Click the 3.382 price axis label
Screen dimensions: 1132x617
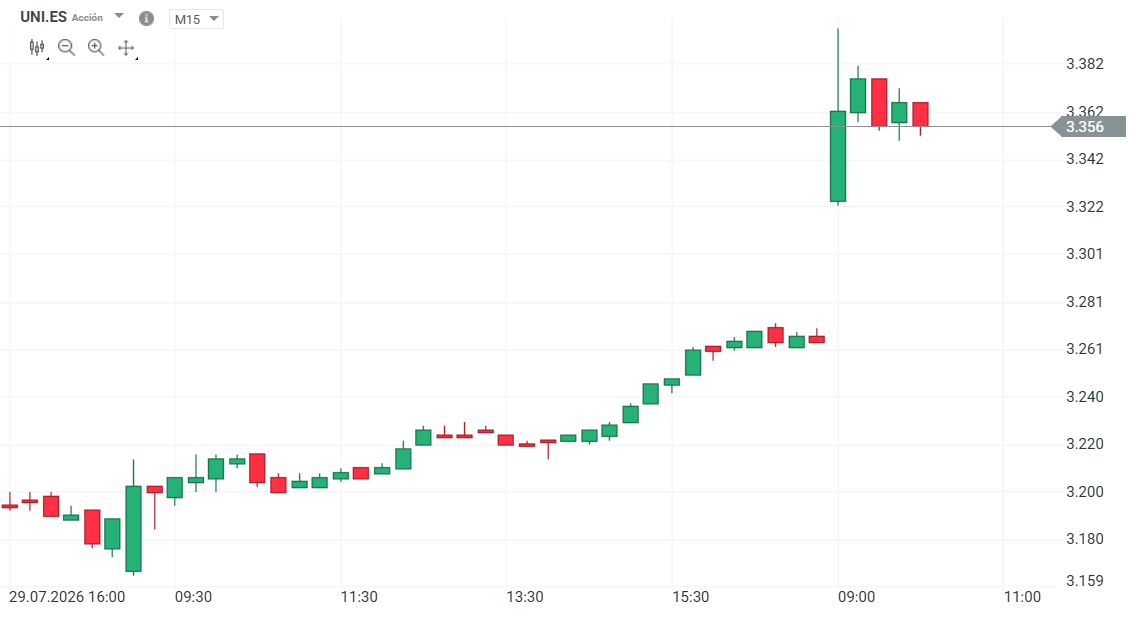(x=1084, y=64)
